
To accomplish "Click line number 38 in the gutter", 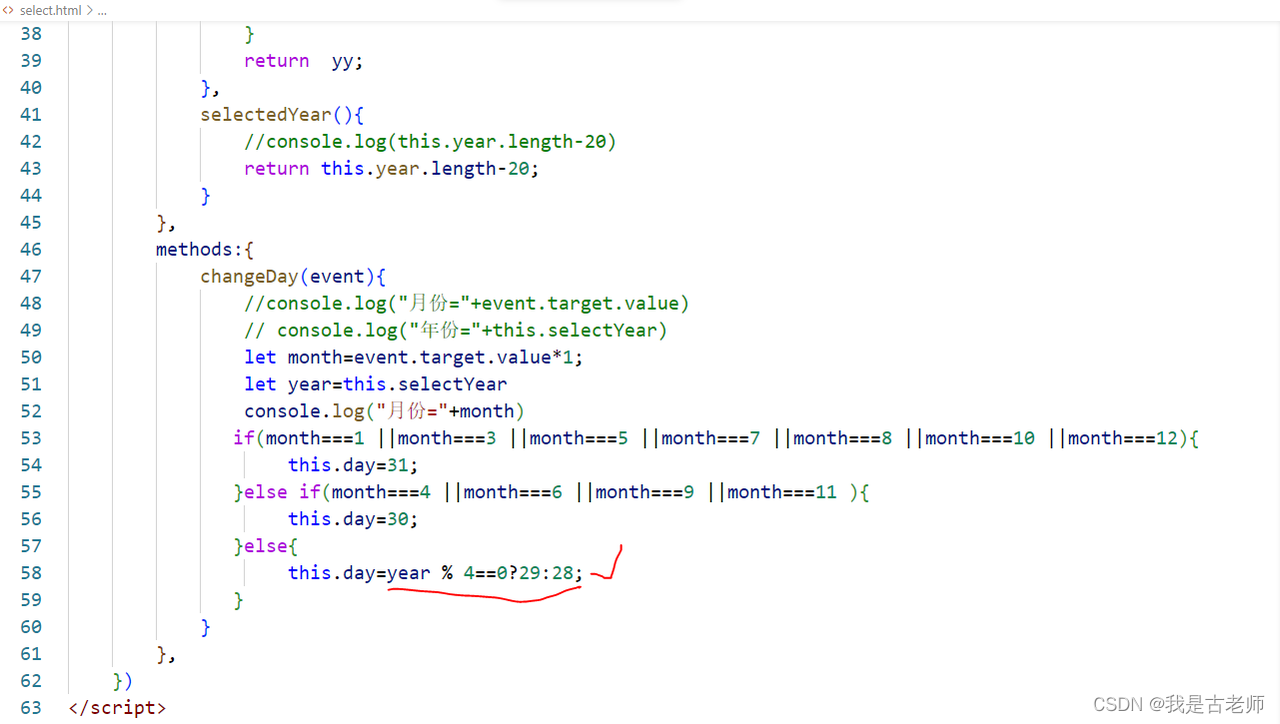I will (x=31, y=34).
